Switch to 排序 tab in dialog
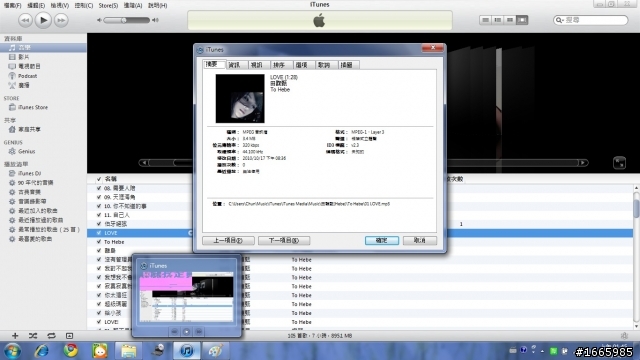Screen dimensions: 640x360 click(280, 65)
